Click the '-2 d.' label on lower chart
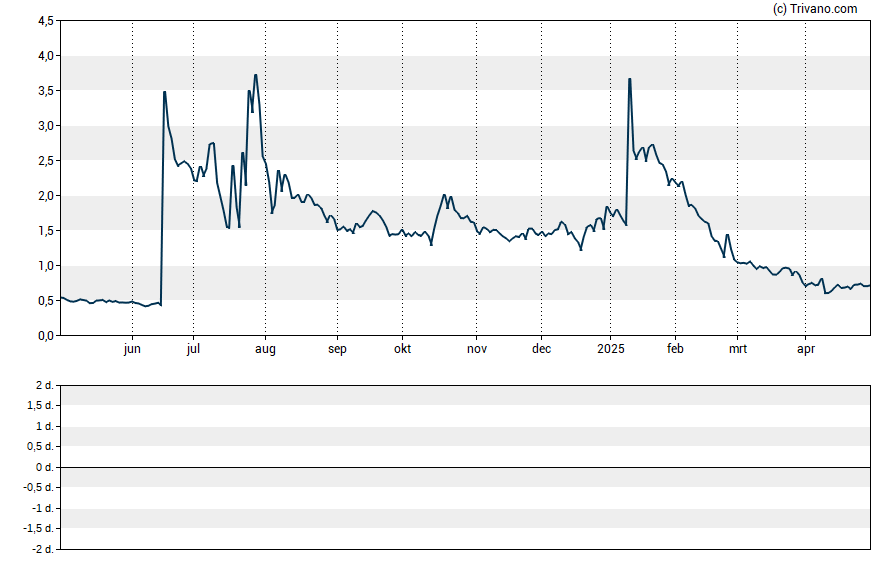 pos(42,549)
